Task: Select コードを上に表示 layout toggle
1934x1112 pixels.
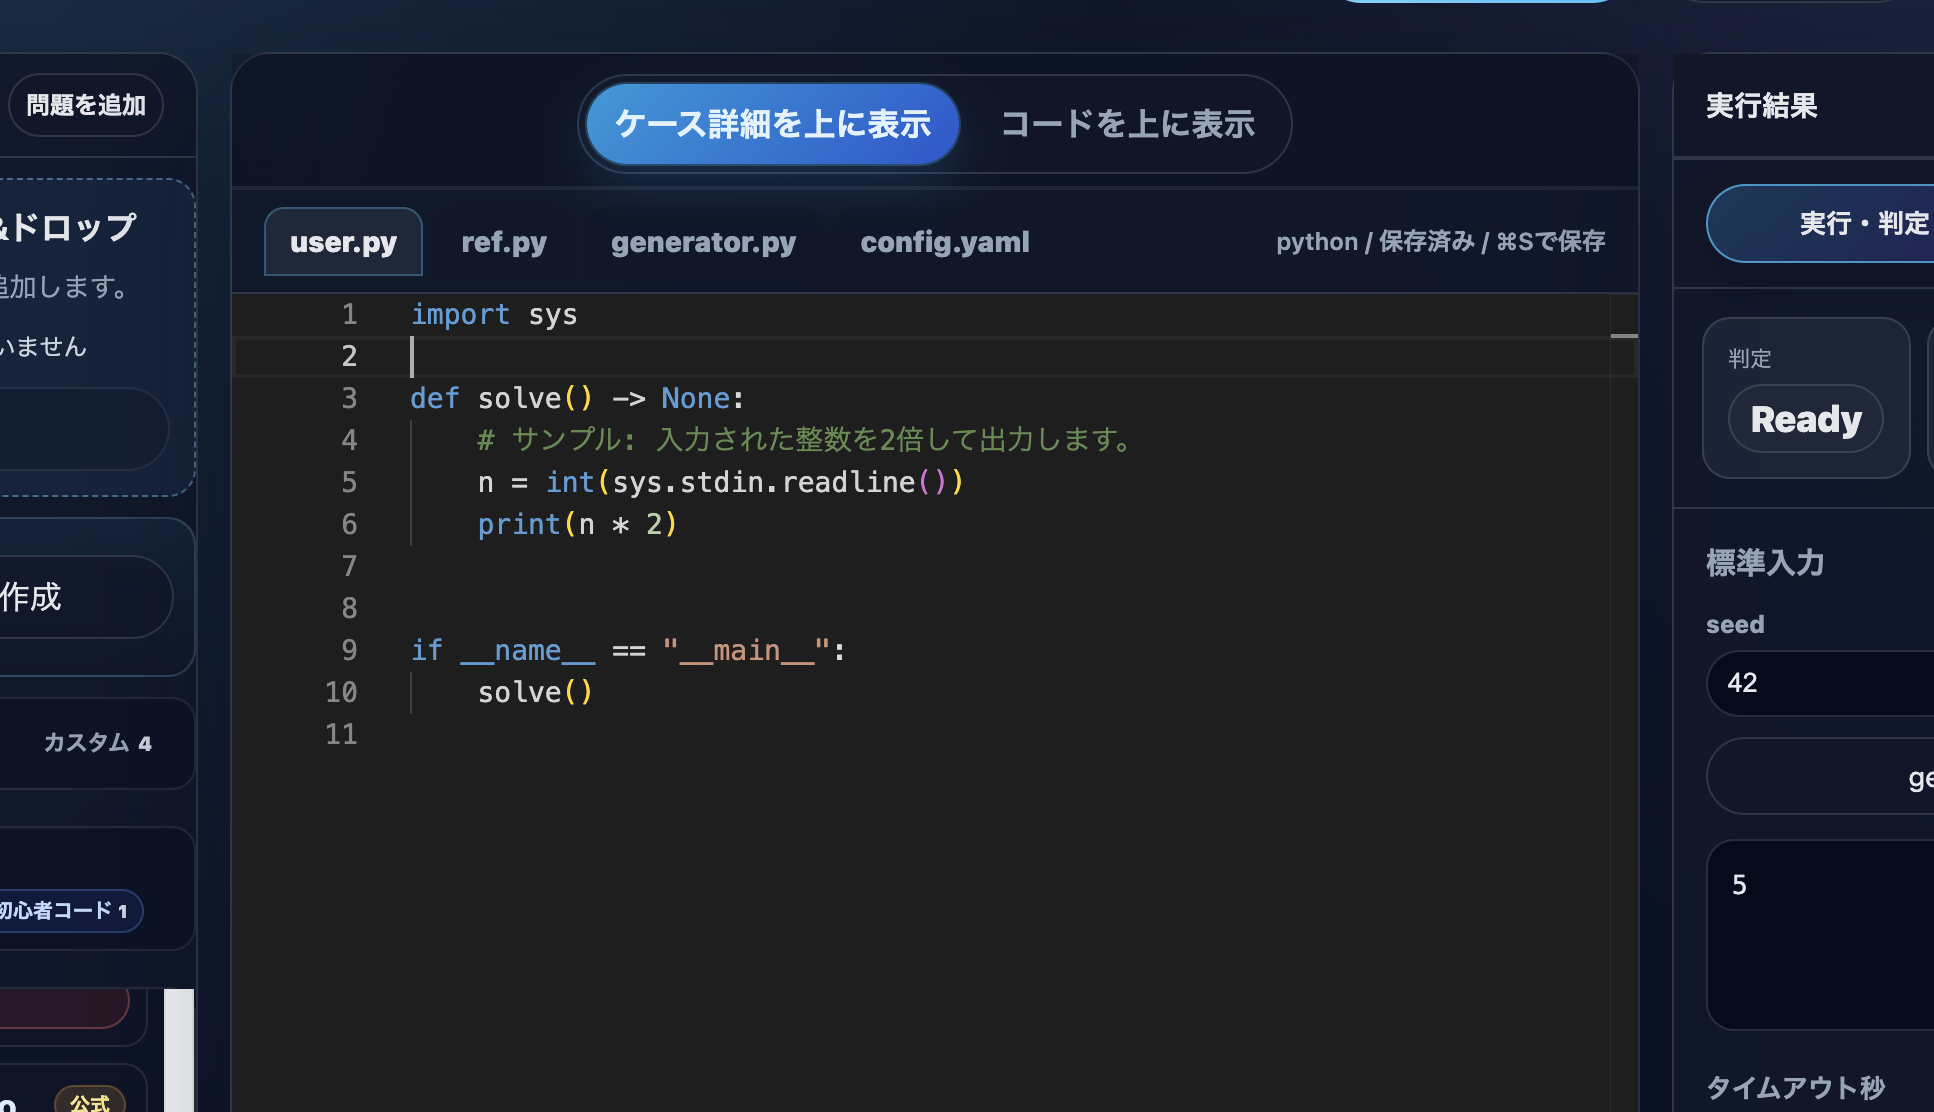Action: coord(1128,124)
